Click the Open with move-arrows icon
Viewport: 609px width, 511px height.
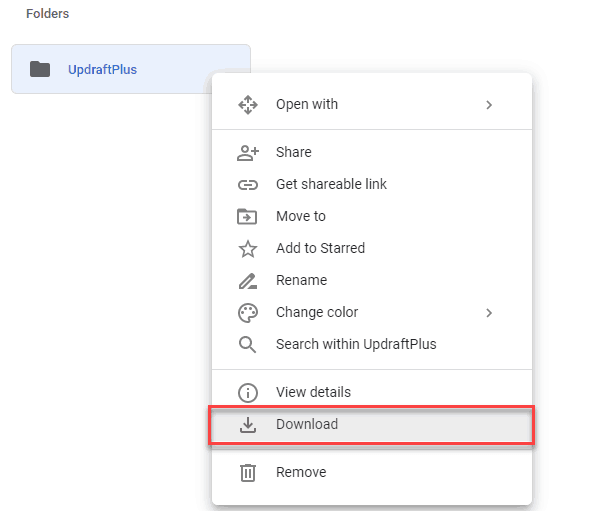[248, 105]
